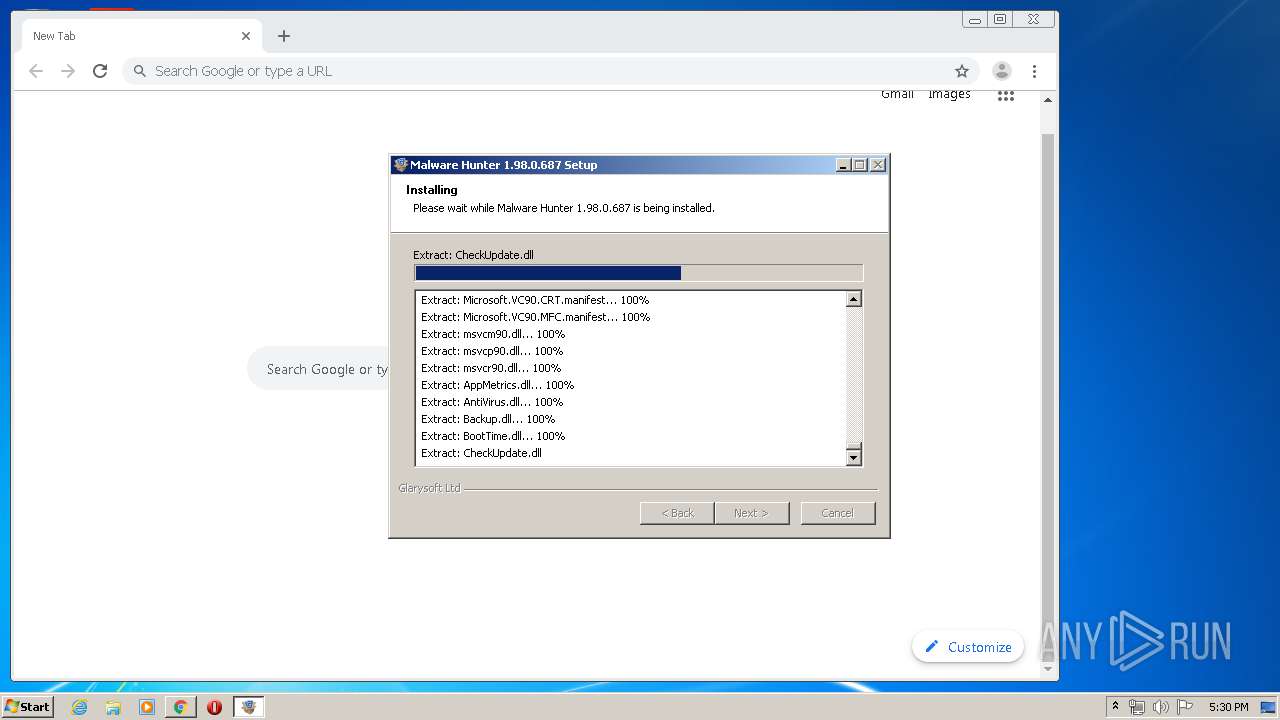Screen dimensions: 1280x720
Task: Bookmark this tab with the star icon
Action: click(962, 71)
